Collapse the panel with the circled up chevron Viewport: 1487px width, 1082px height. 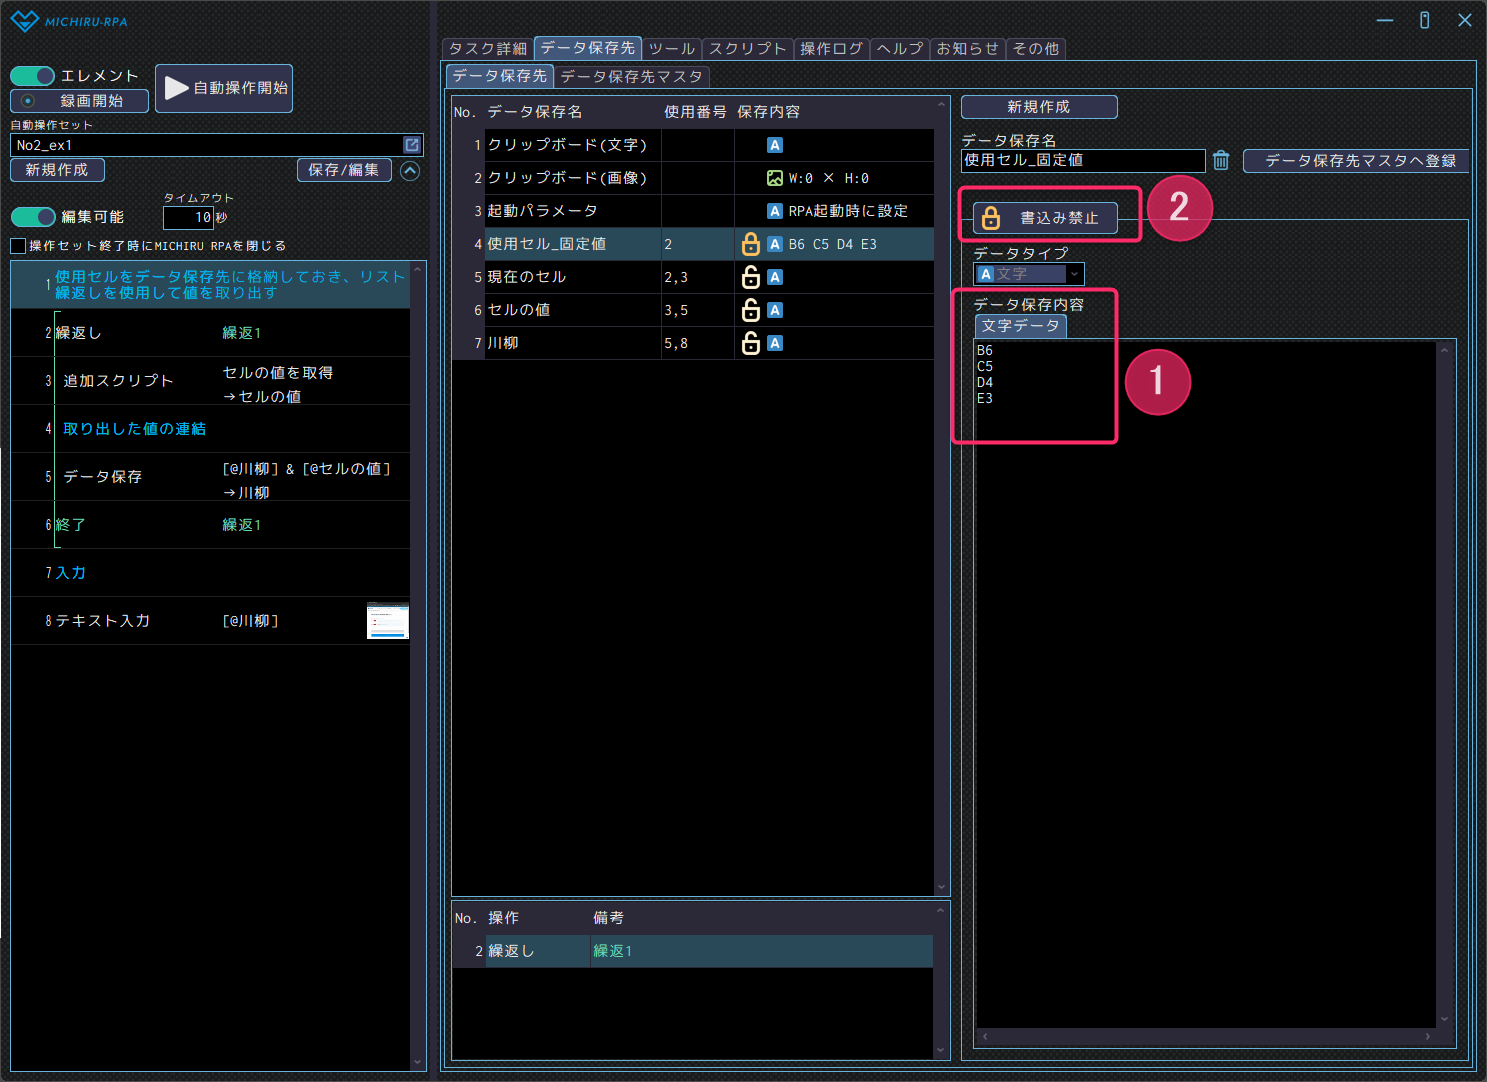pos(410,171)
